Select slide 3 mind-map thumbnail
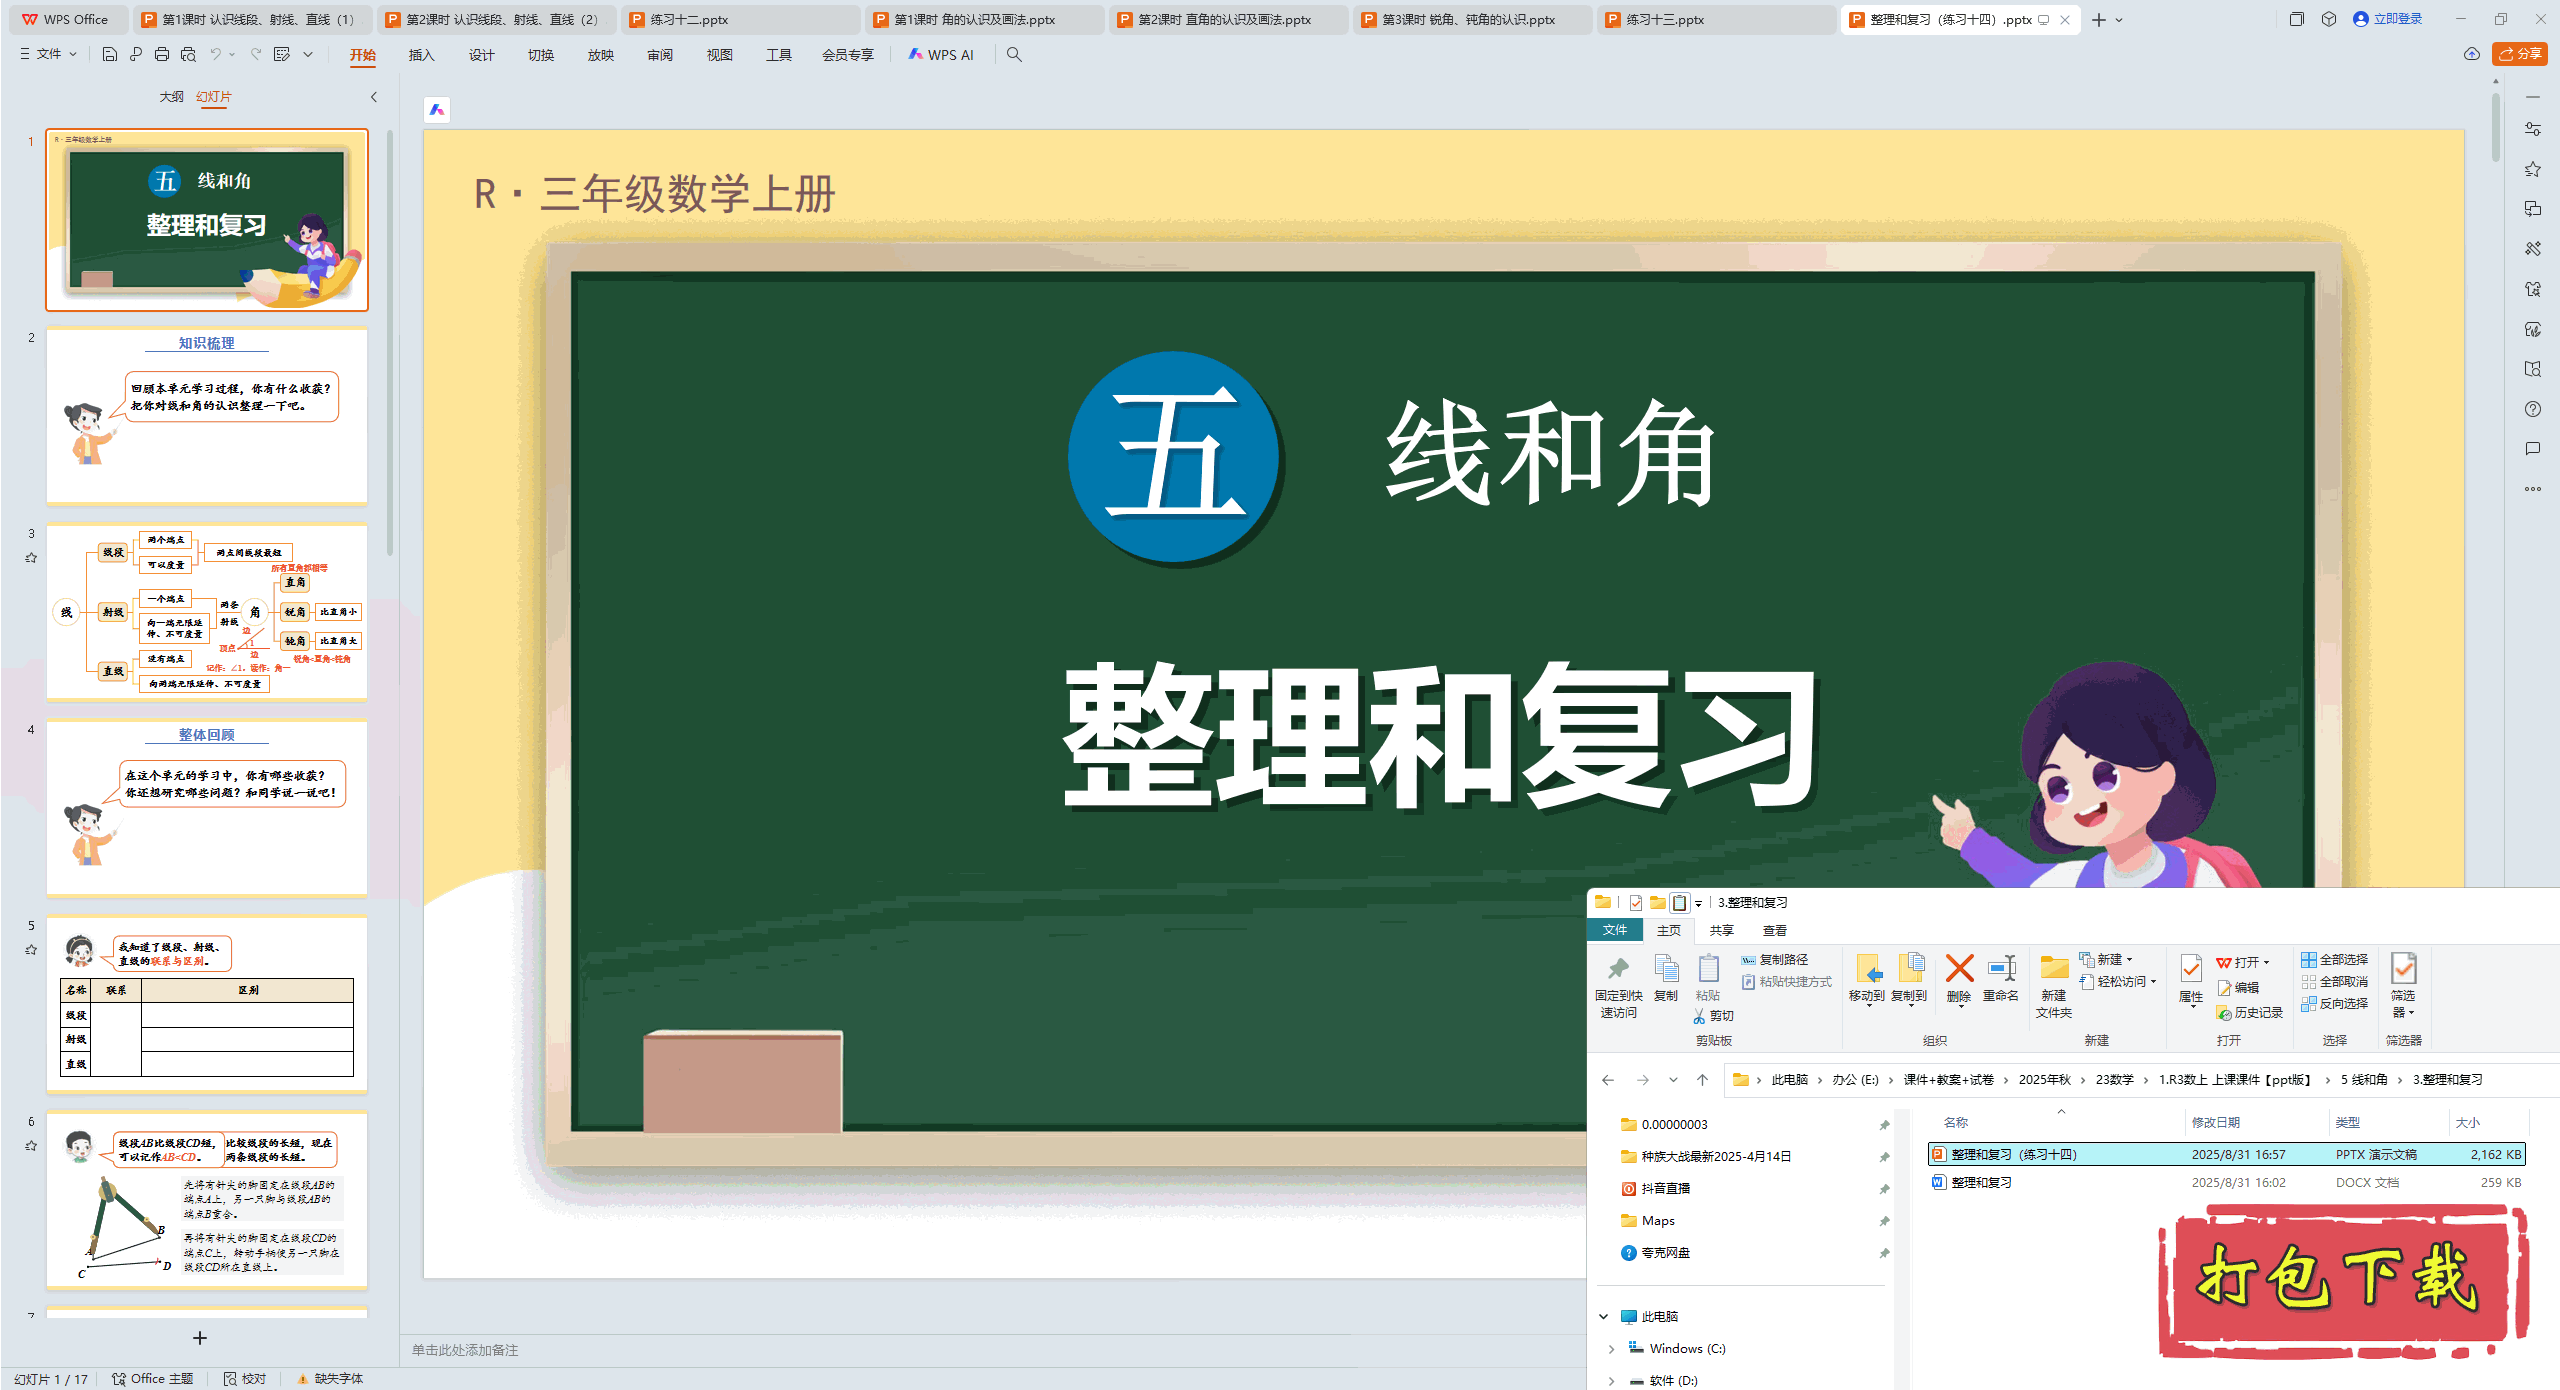2560x1390 pixels. coord(207,612)
